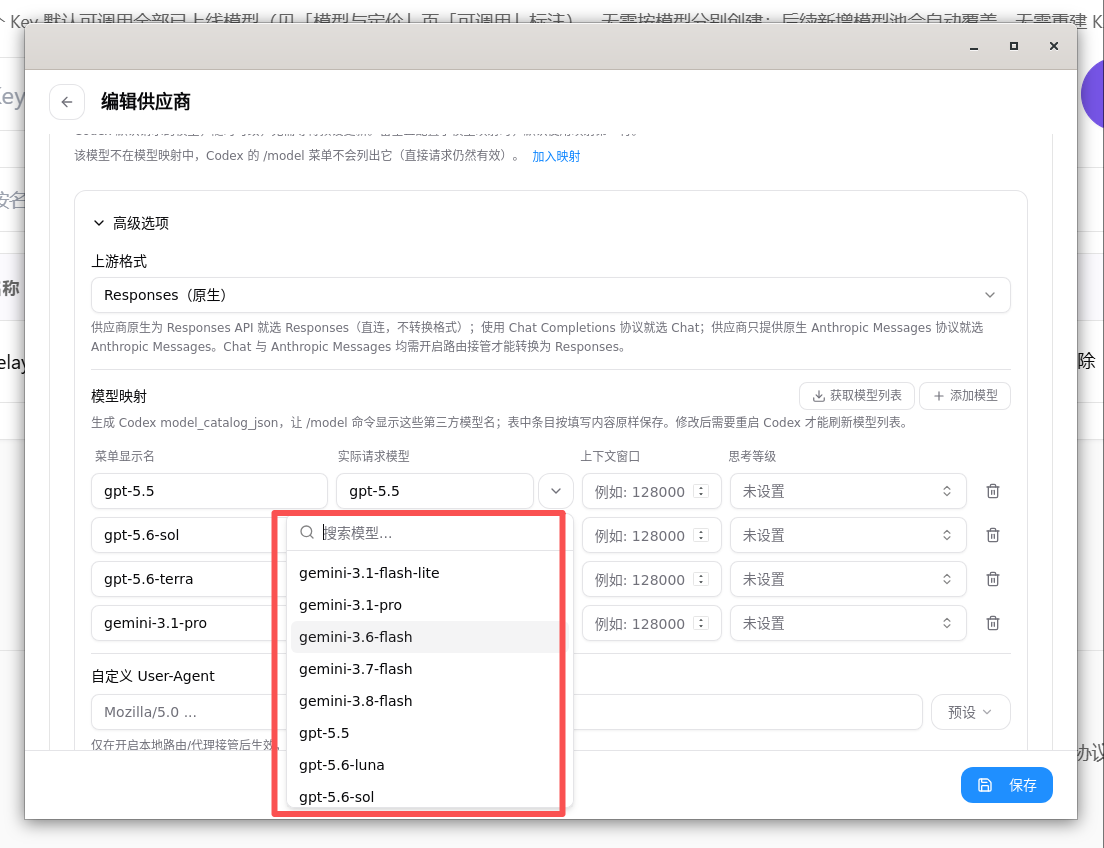The image size is (1104, 848).
Task: Click context window field in gpt-5.6-sol row
Action: pyautogui.click(x=651, y=535)
